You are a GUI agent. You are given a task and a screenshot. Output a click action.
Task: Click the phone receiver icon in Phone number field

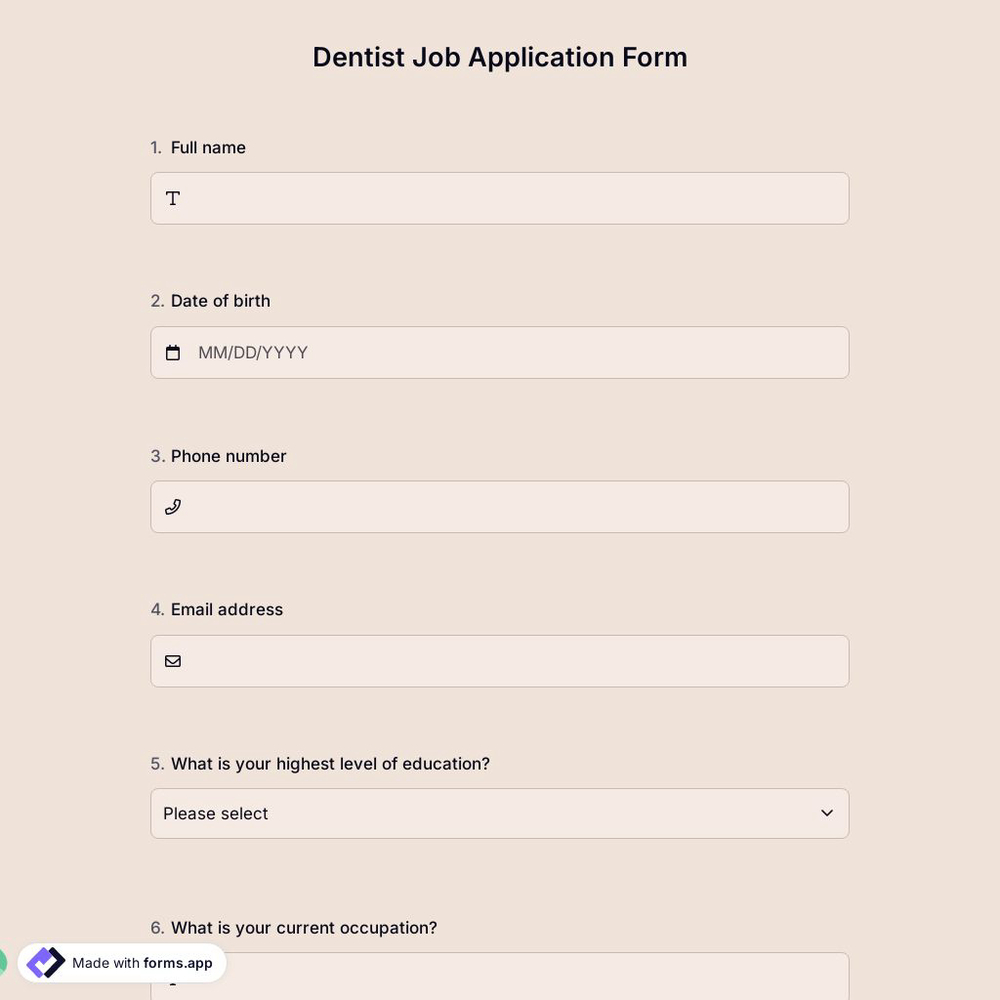(172, 507)
